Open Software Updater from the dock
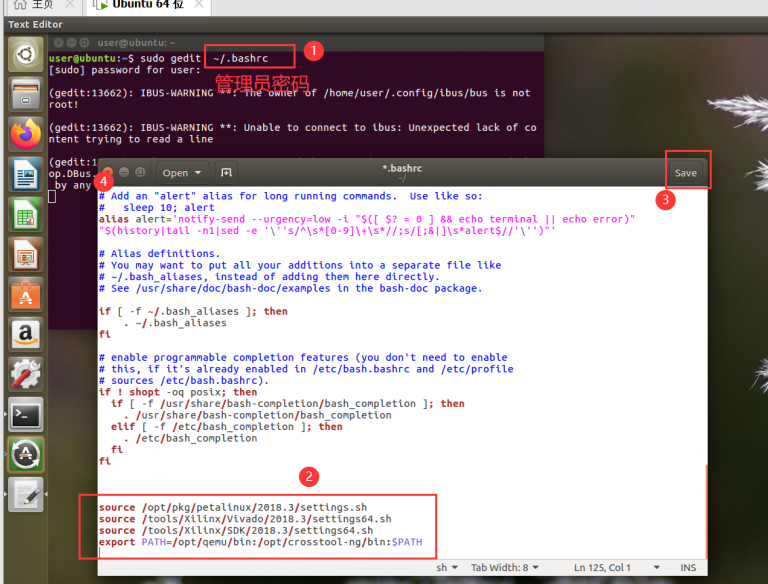The width and height of the screenshot is (768, 584). tap(25, 454)
